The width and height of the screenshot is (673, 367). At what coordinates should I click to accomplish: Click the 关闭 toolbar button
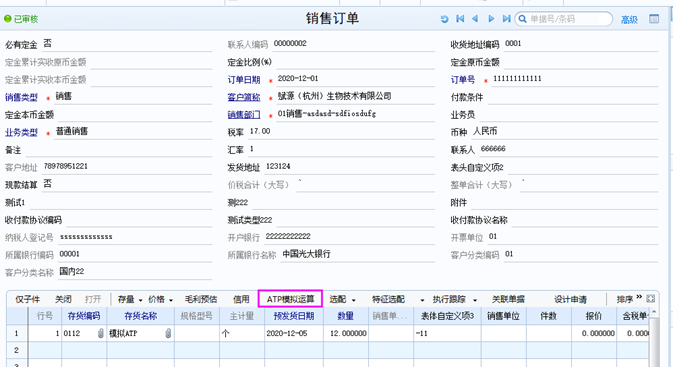click(x=63, y=299)
